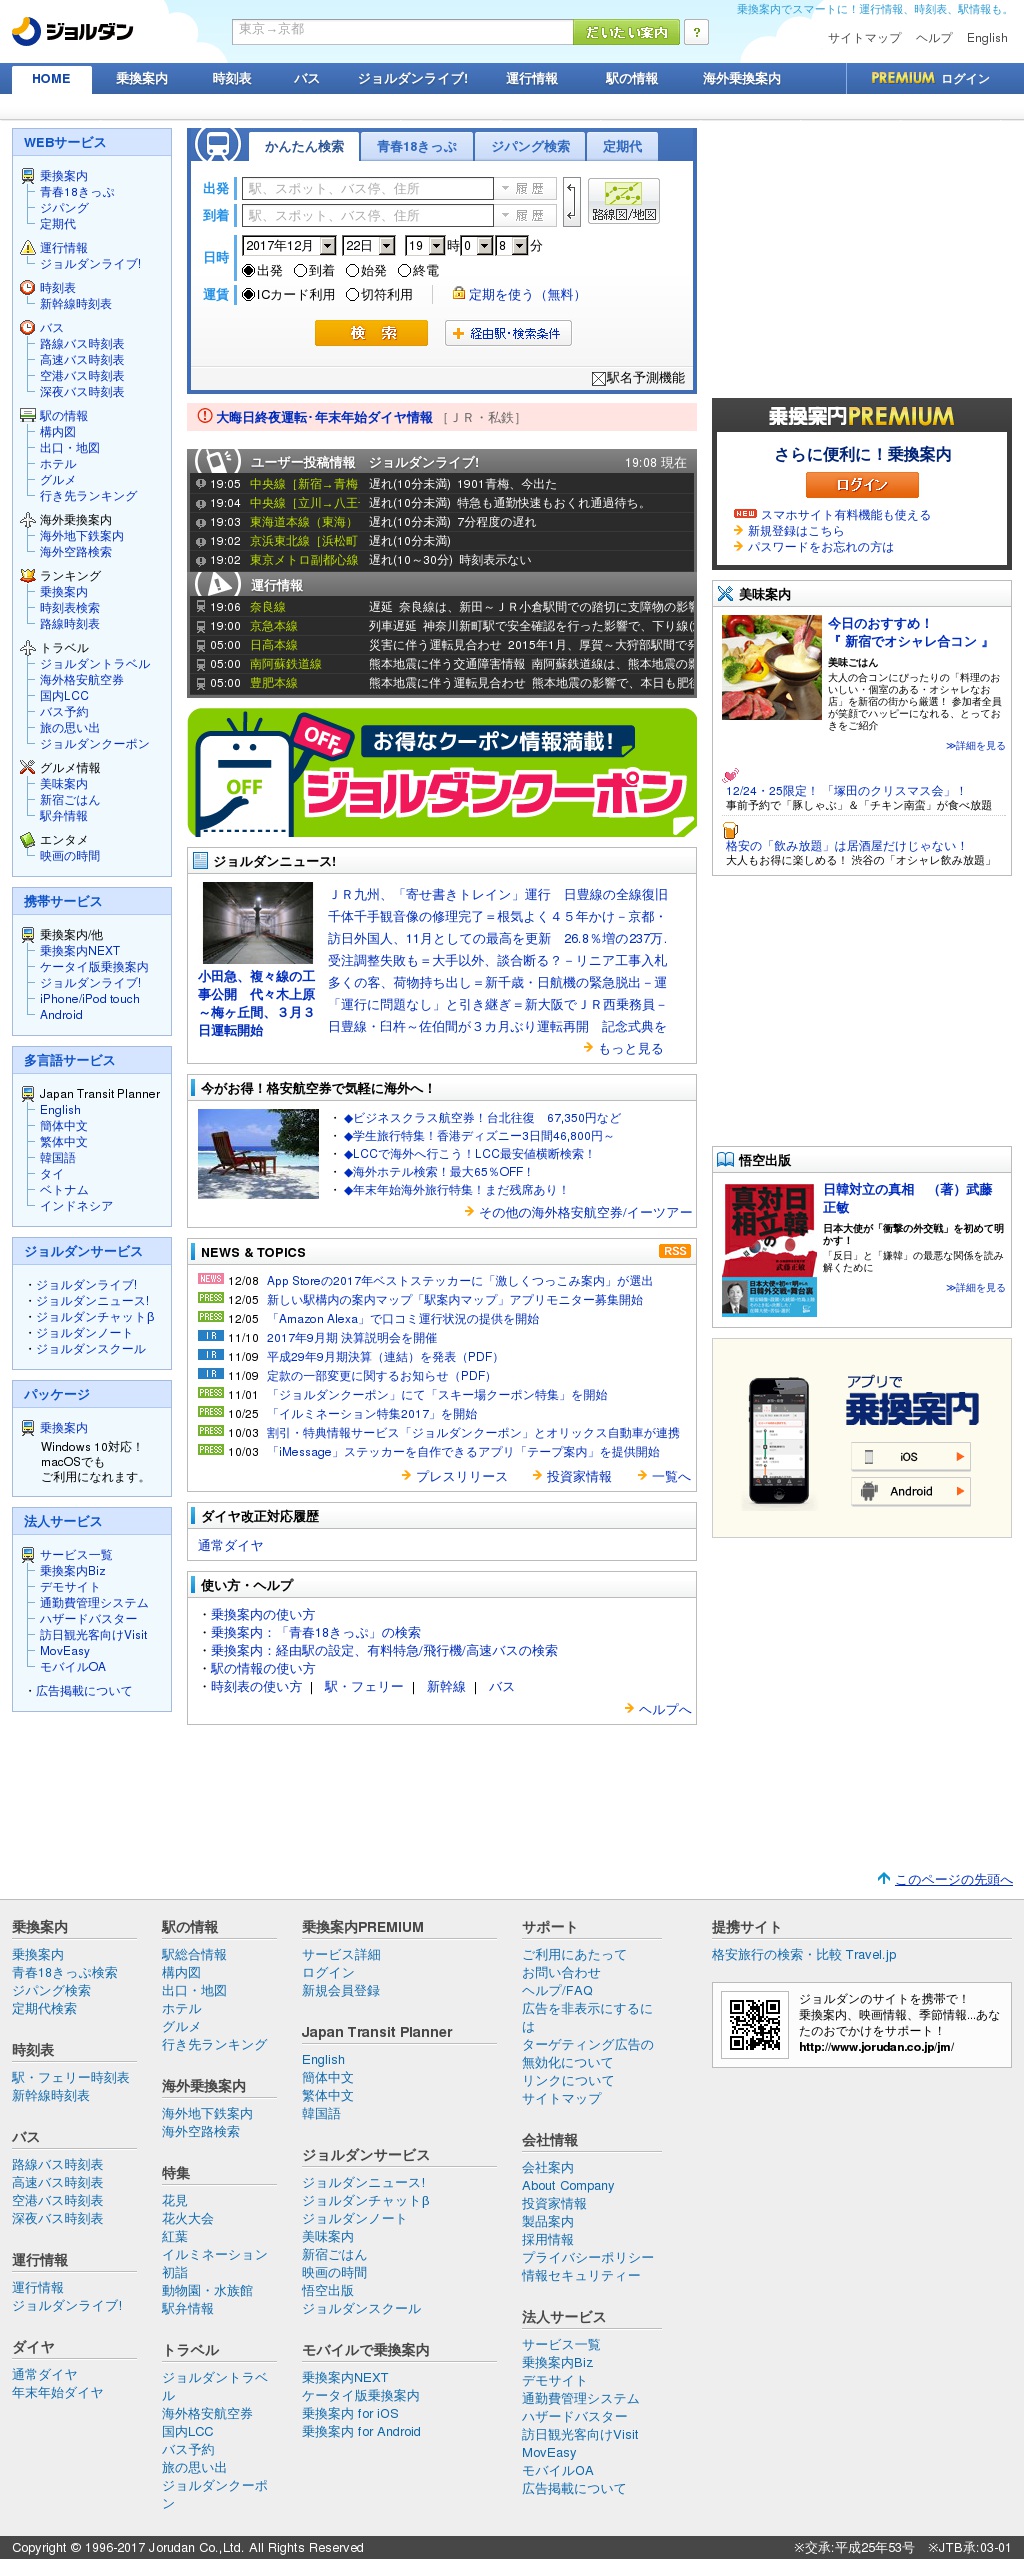
Task: Select 始発 radio button
Action: pyautogui.click(x=352, y=270)
